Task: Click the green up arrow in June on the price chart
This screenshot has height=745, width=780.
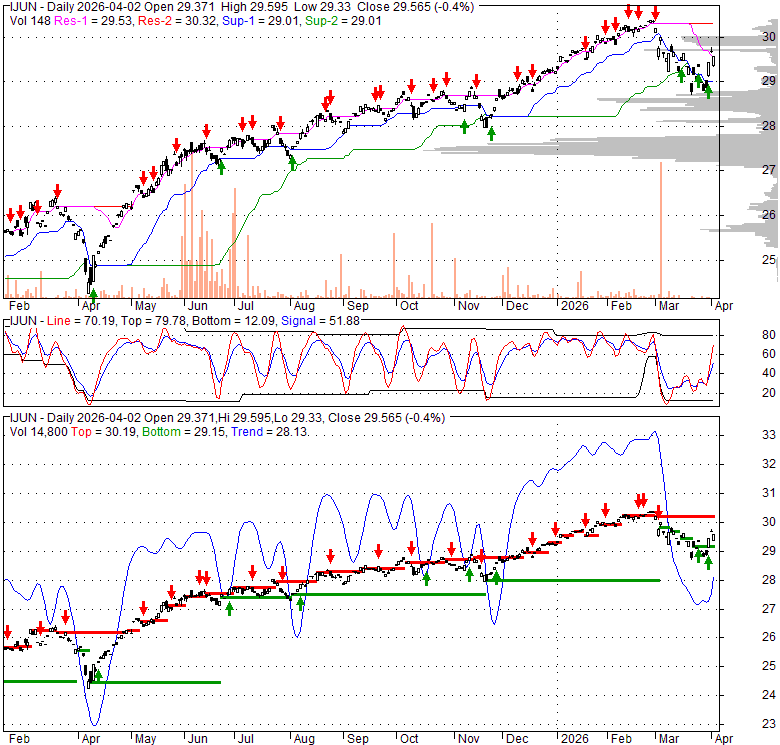Action: click(221, 165)
